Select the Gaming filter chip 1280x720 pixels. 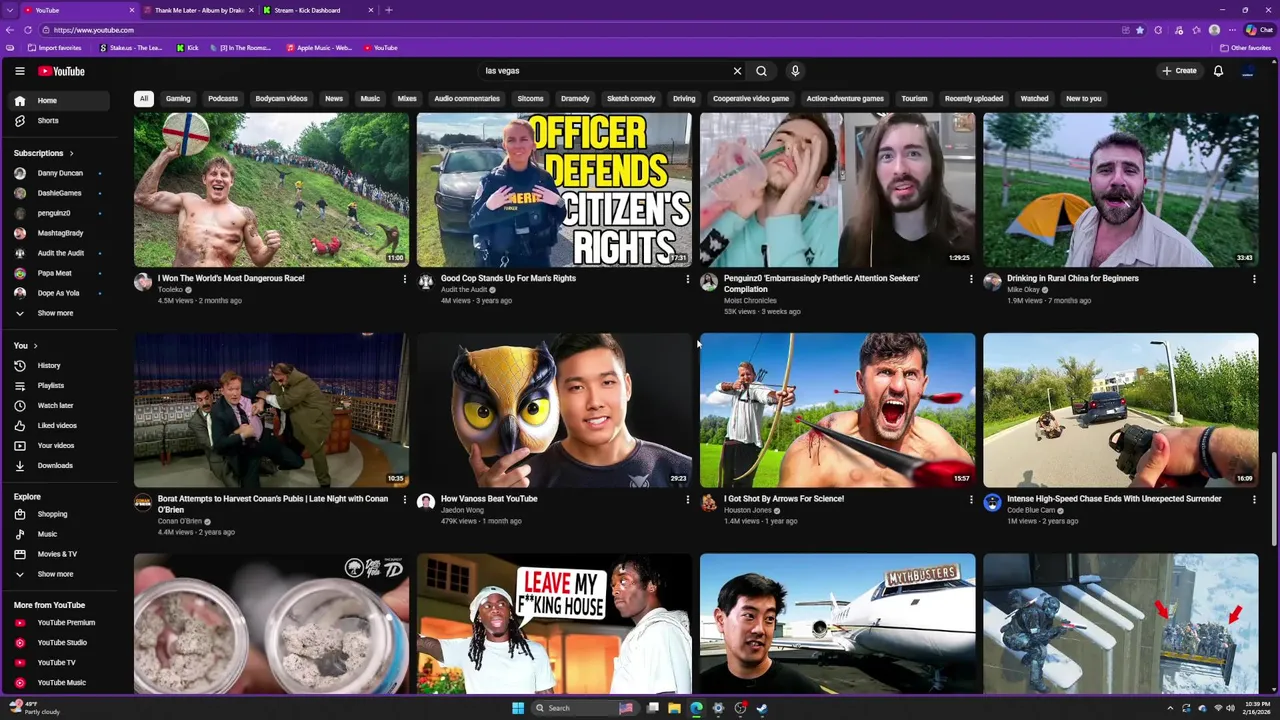pos(178,99)
